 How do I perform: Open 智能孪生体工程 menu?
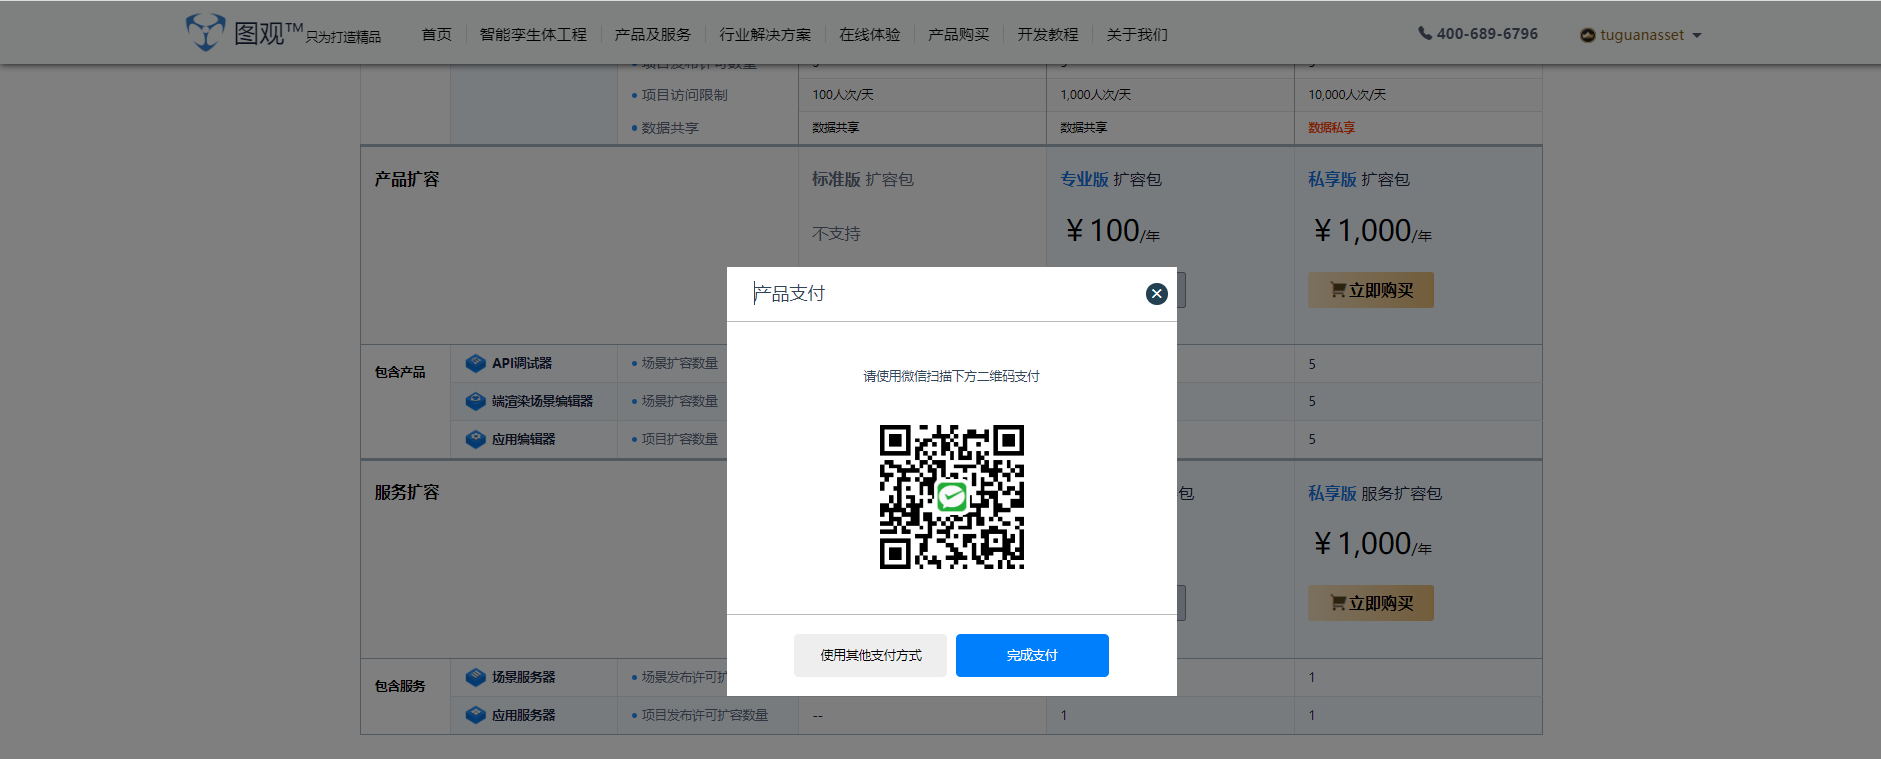[533, 35]
